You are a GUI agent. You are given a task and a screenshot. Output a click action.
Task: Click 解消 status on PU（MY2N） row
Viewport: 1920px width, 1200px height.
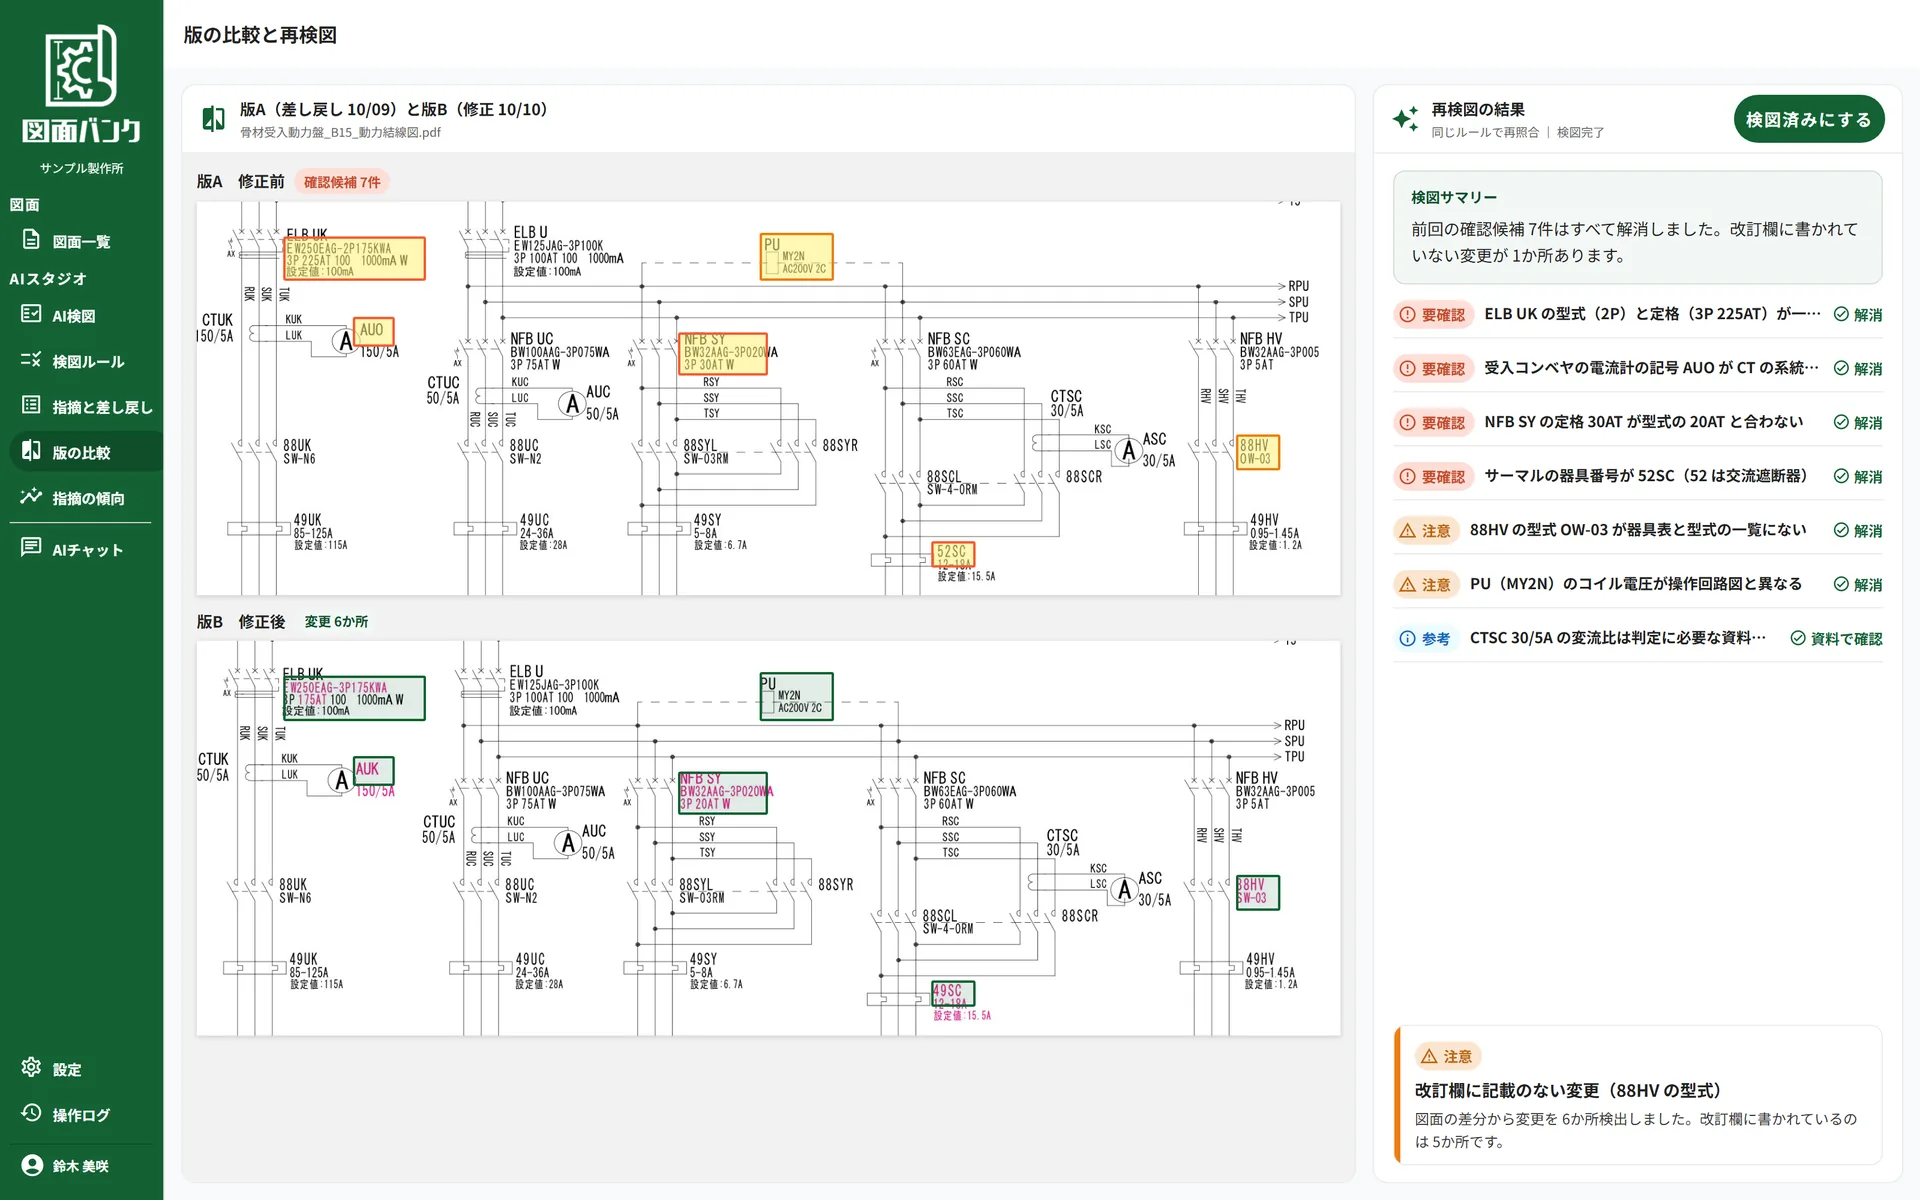1858,584
